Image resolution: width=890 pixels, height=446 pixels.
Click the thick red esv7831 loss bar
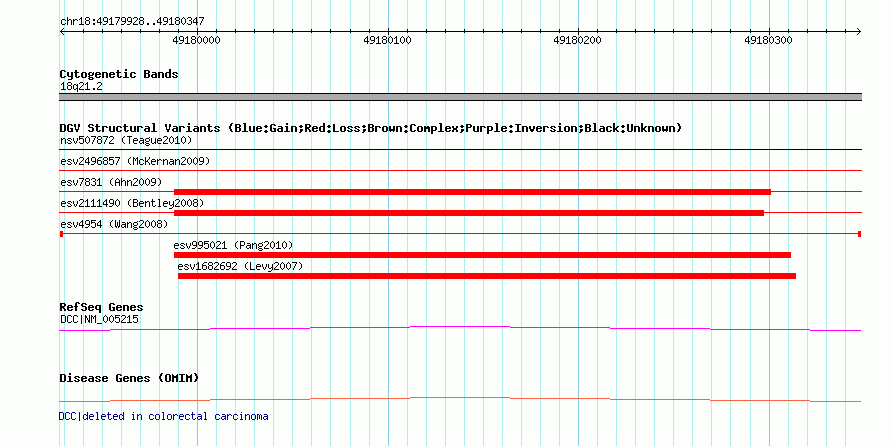(472, 192)
